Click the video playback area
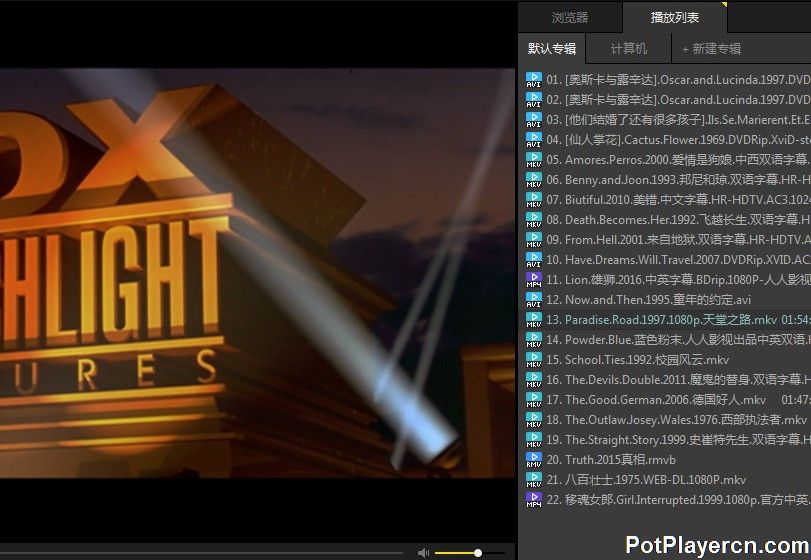Viewport: 811px width, 560px height. pyautogui.click(x=258, y=273)
